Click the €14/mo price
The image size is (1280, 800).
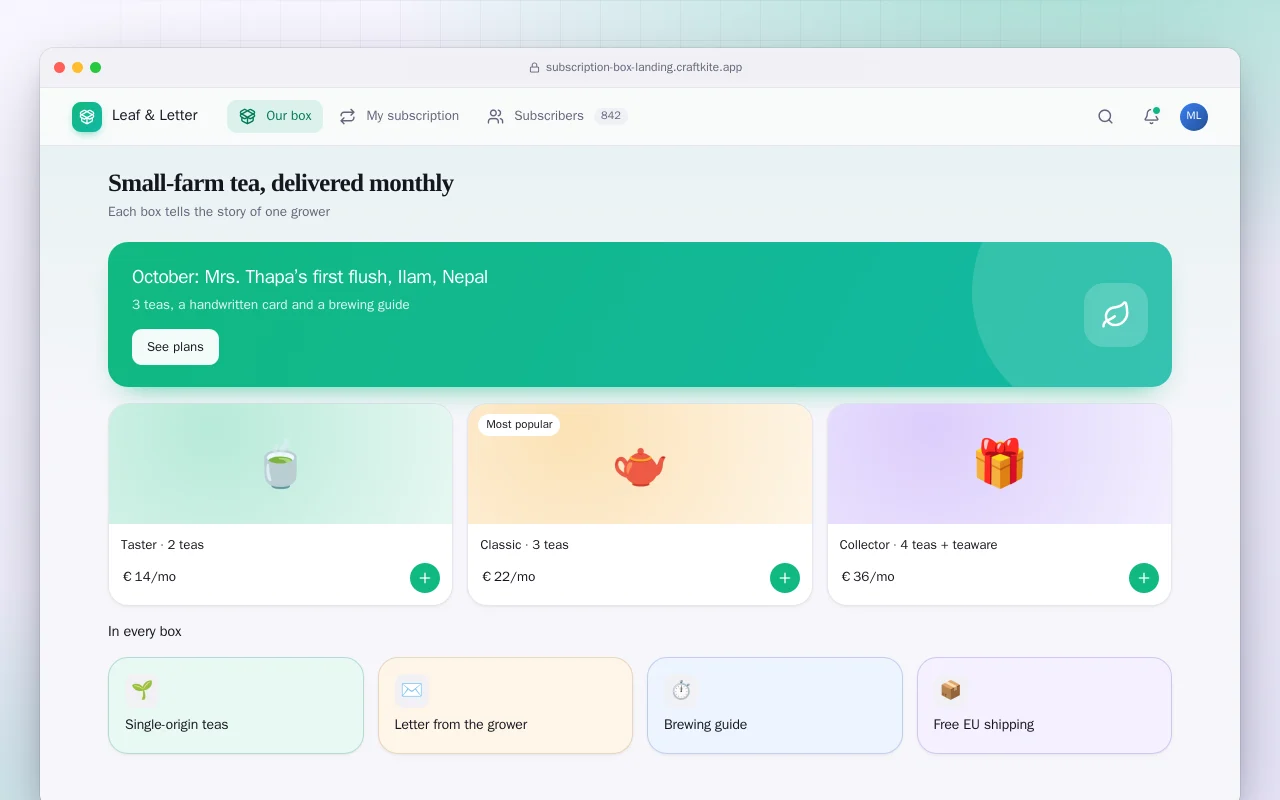149,577
